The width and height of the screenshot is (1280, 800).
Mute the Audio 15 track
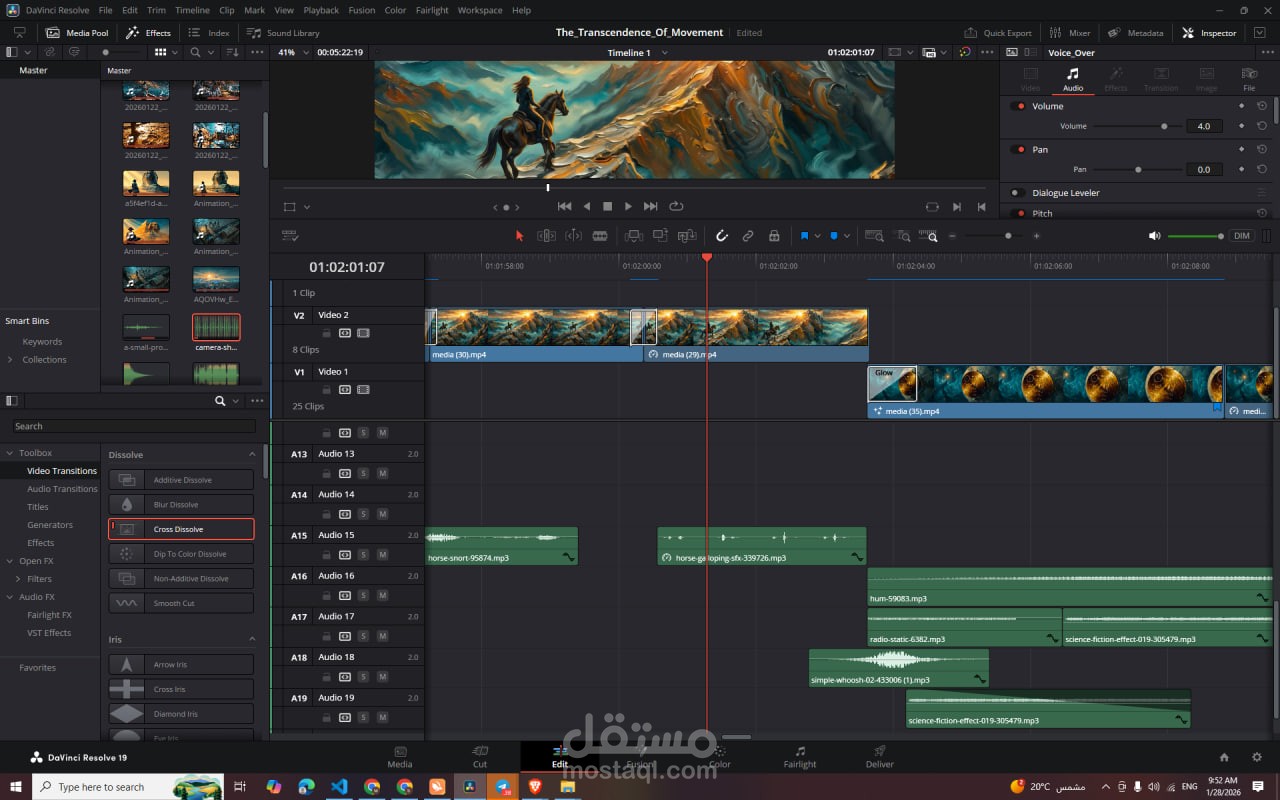pyautogui.click(x=382, y=555)
